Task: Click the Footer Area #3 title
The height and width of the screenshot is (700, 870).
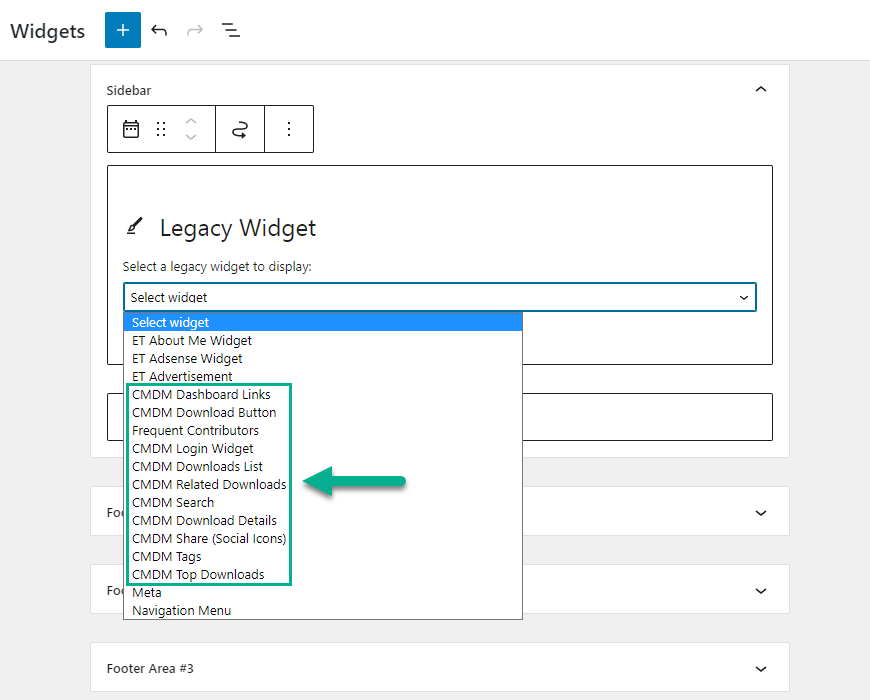Action: click(x=150, y=668)
